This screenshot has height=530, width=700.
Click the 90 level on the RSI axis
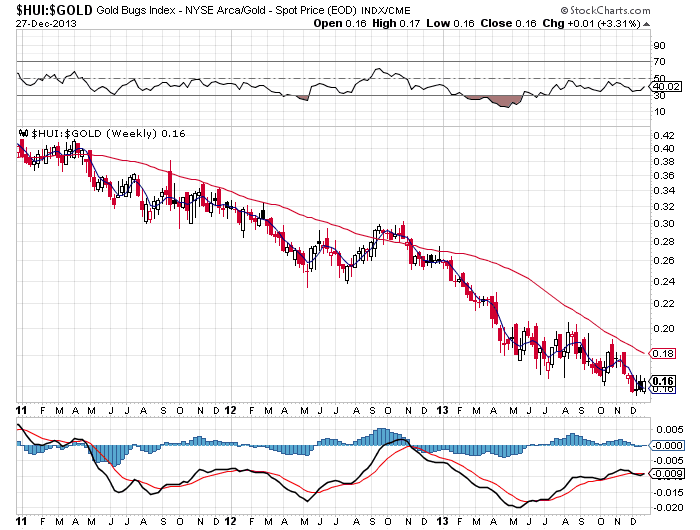click(659, 46)
